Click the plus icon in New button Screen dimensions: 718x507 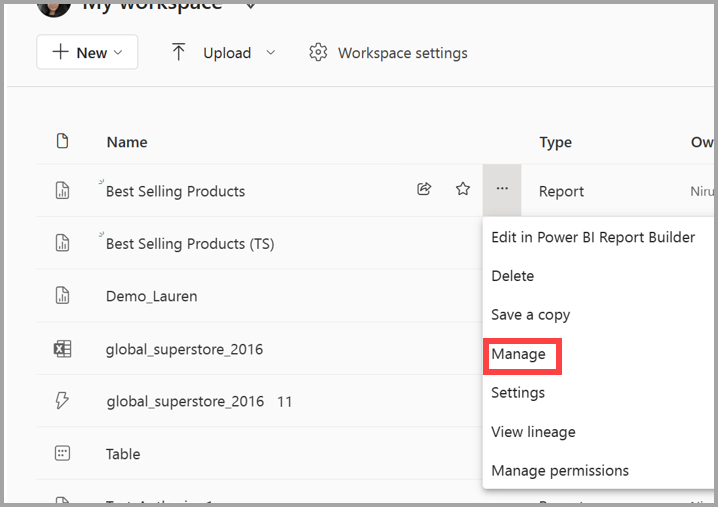point(60,51)
